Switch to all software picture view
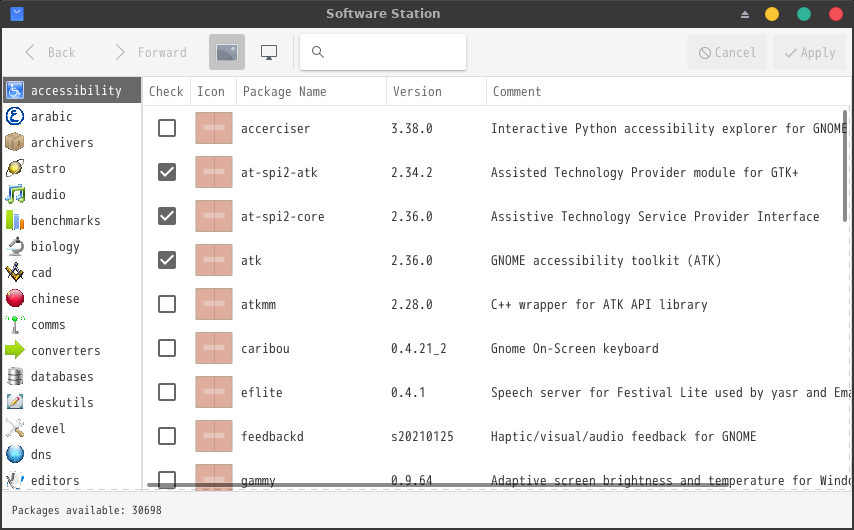854x530 pixels. coord(227,52)
